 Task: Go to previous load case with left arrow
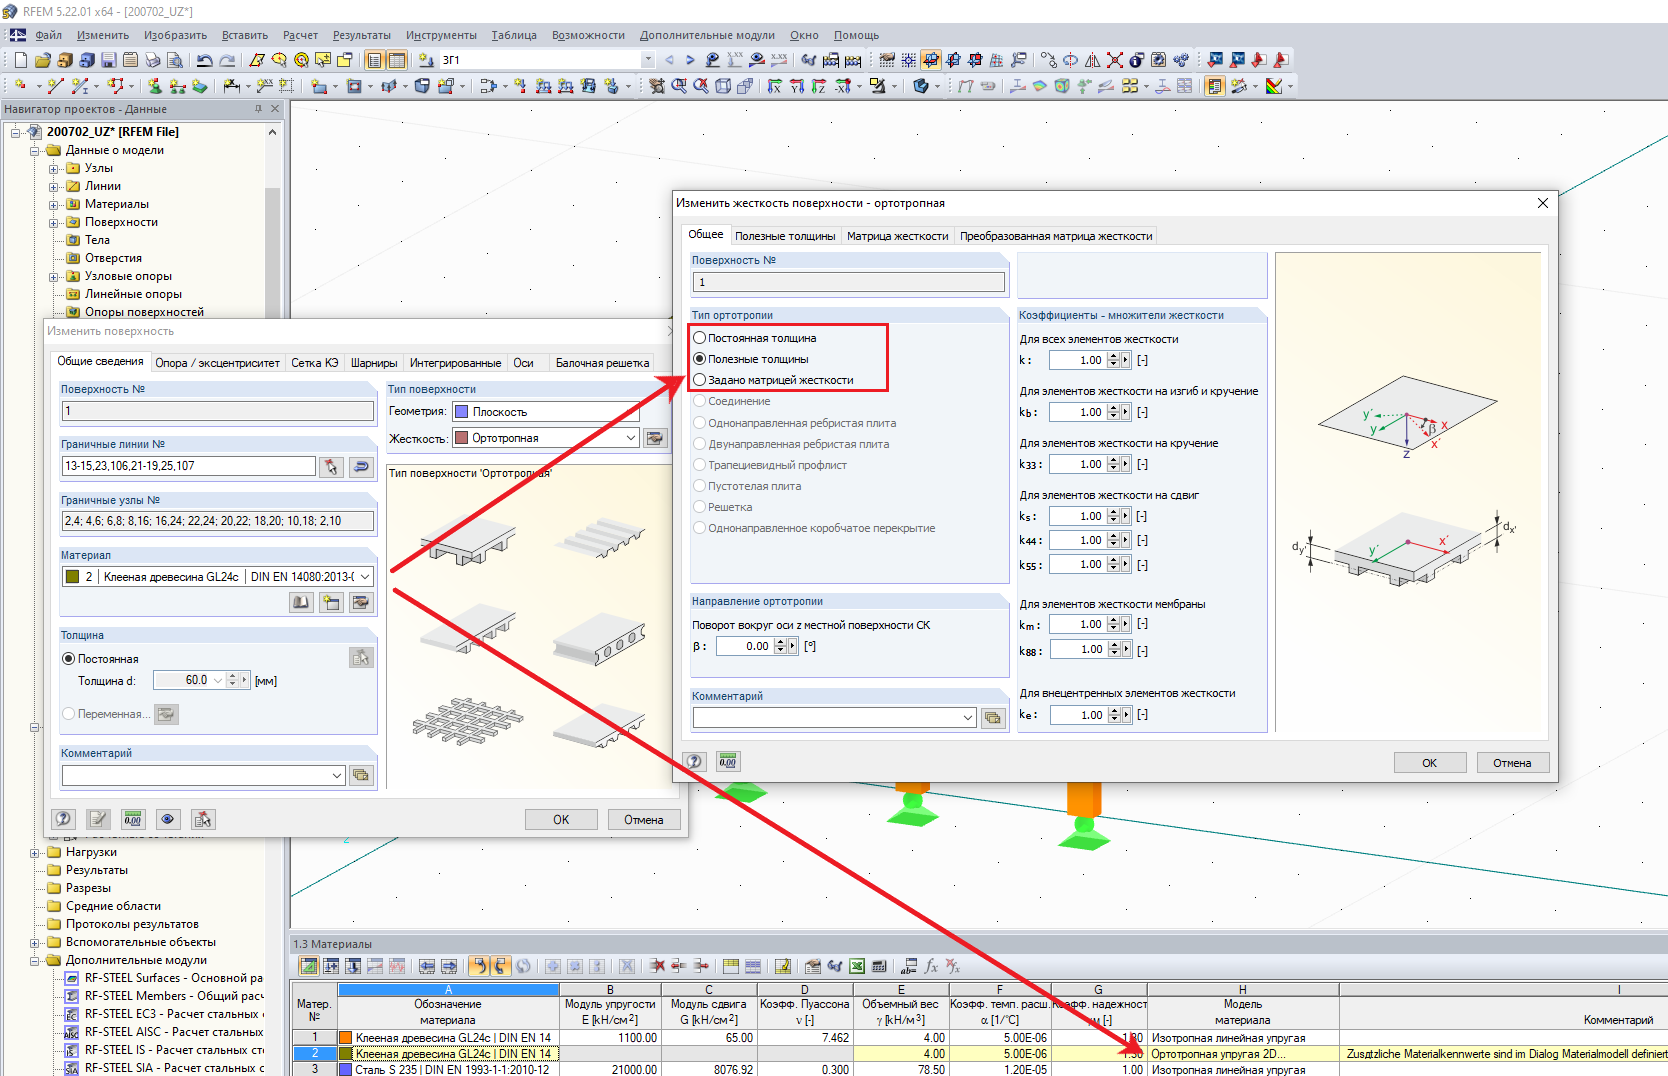tap(669, 60)
